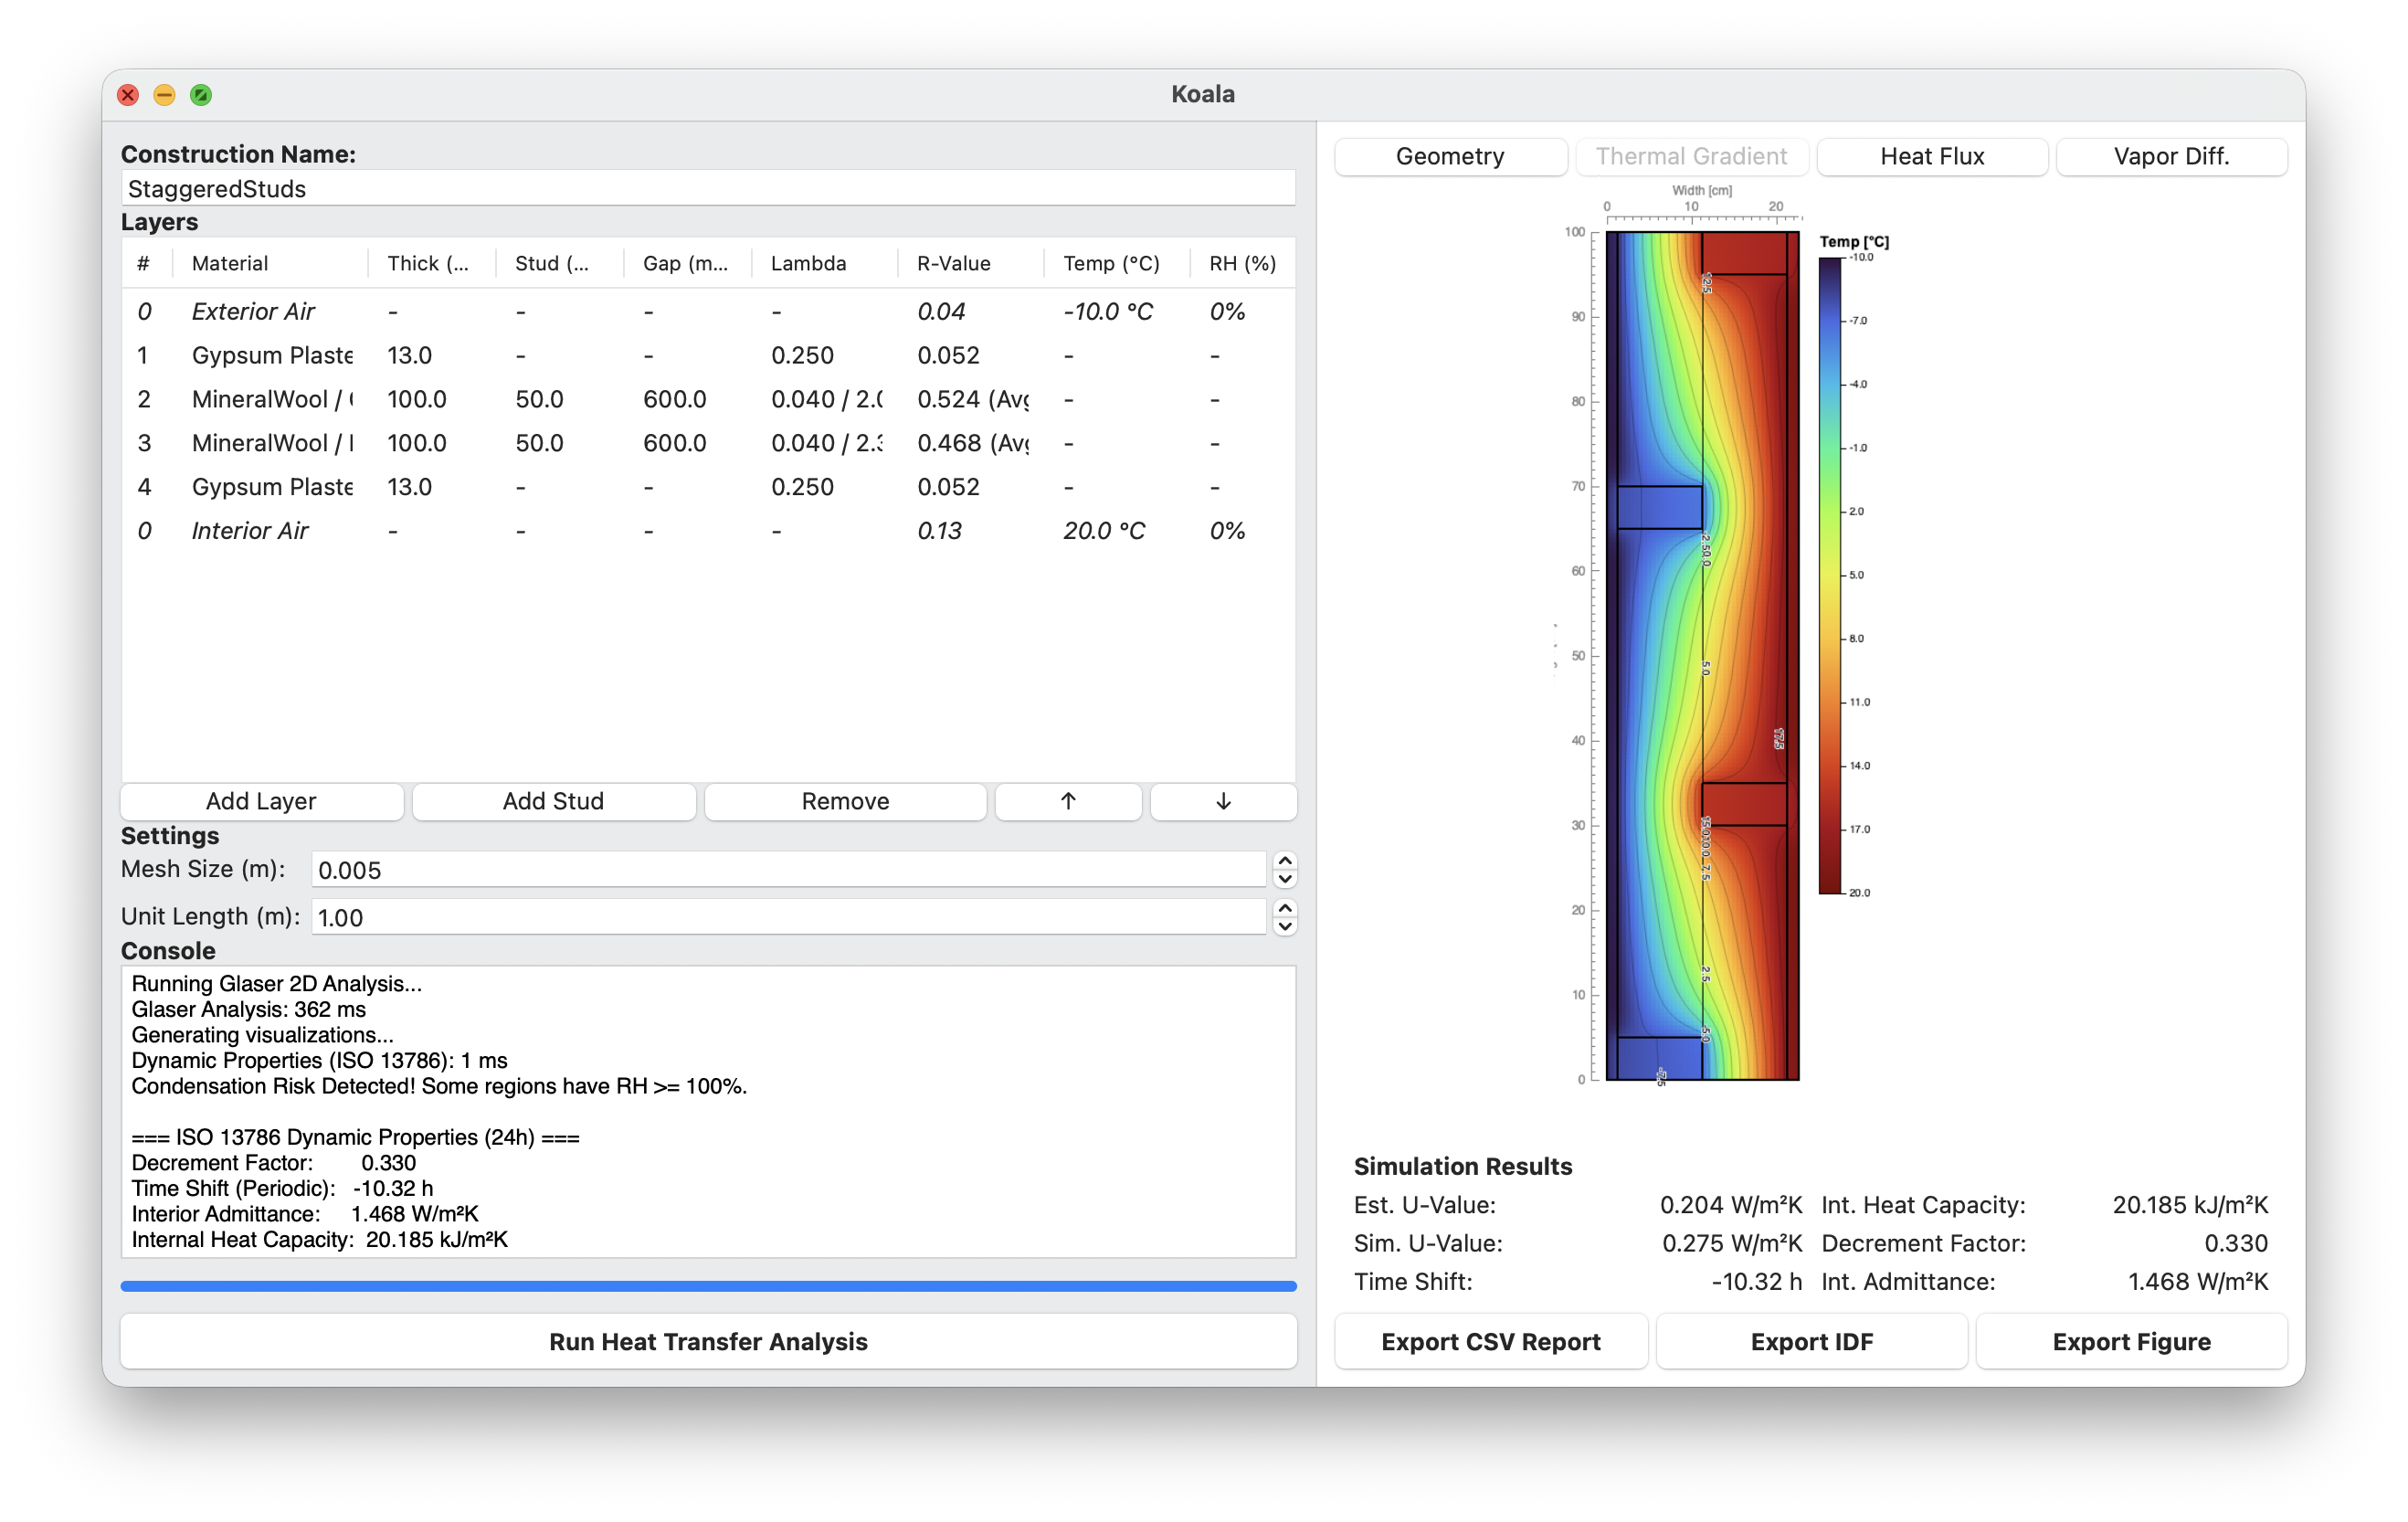Move selected layer up using arrow button
This screenshot has width=2408, height=1522.
(x=1067, y=801)
